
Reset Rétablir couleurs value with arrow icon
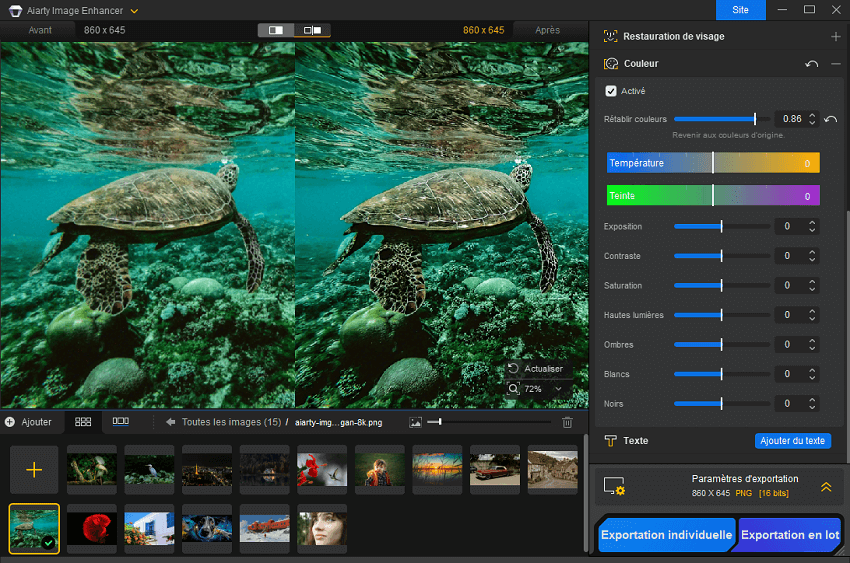pyautogui.click(x=831, y=119)
